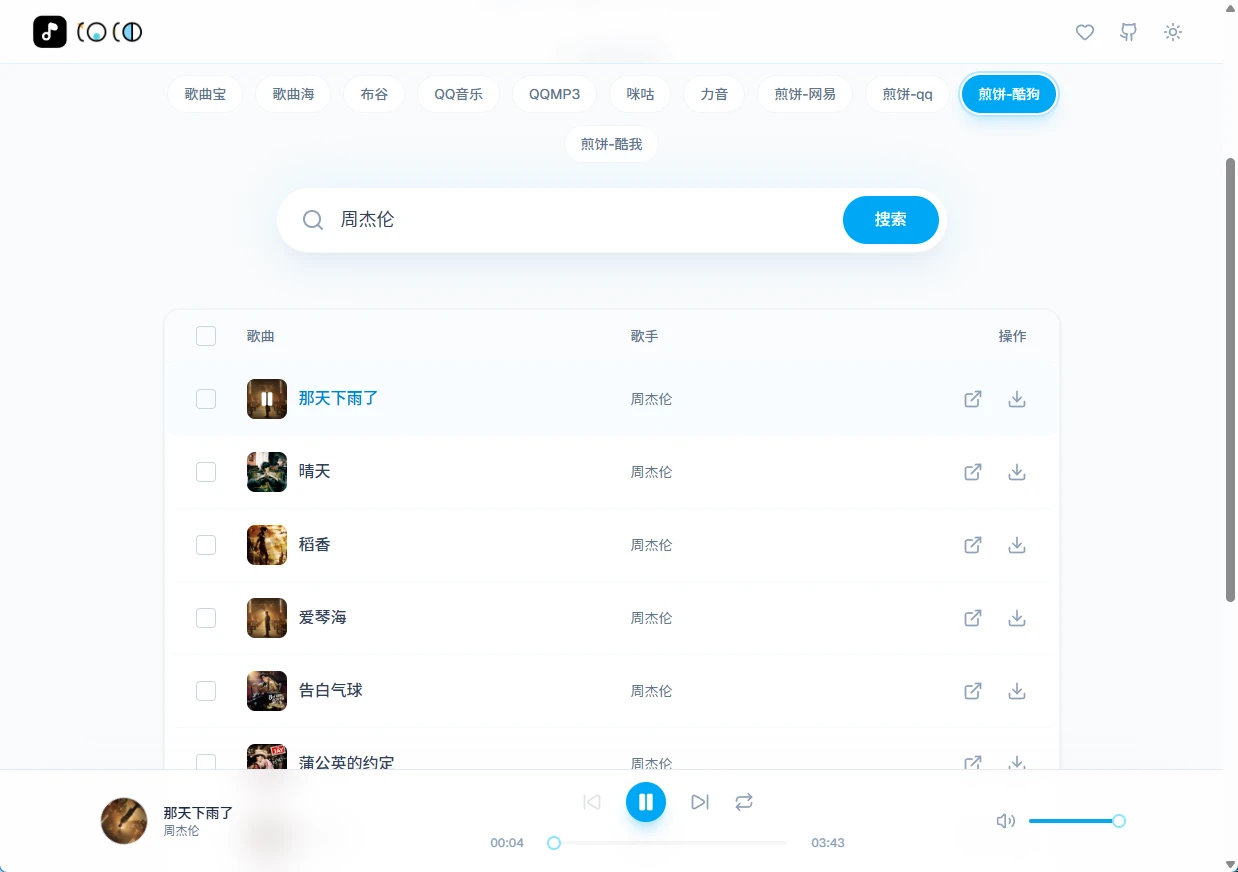
Task: Check the box for 爱琴海
Action: coord(206,618)
